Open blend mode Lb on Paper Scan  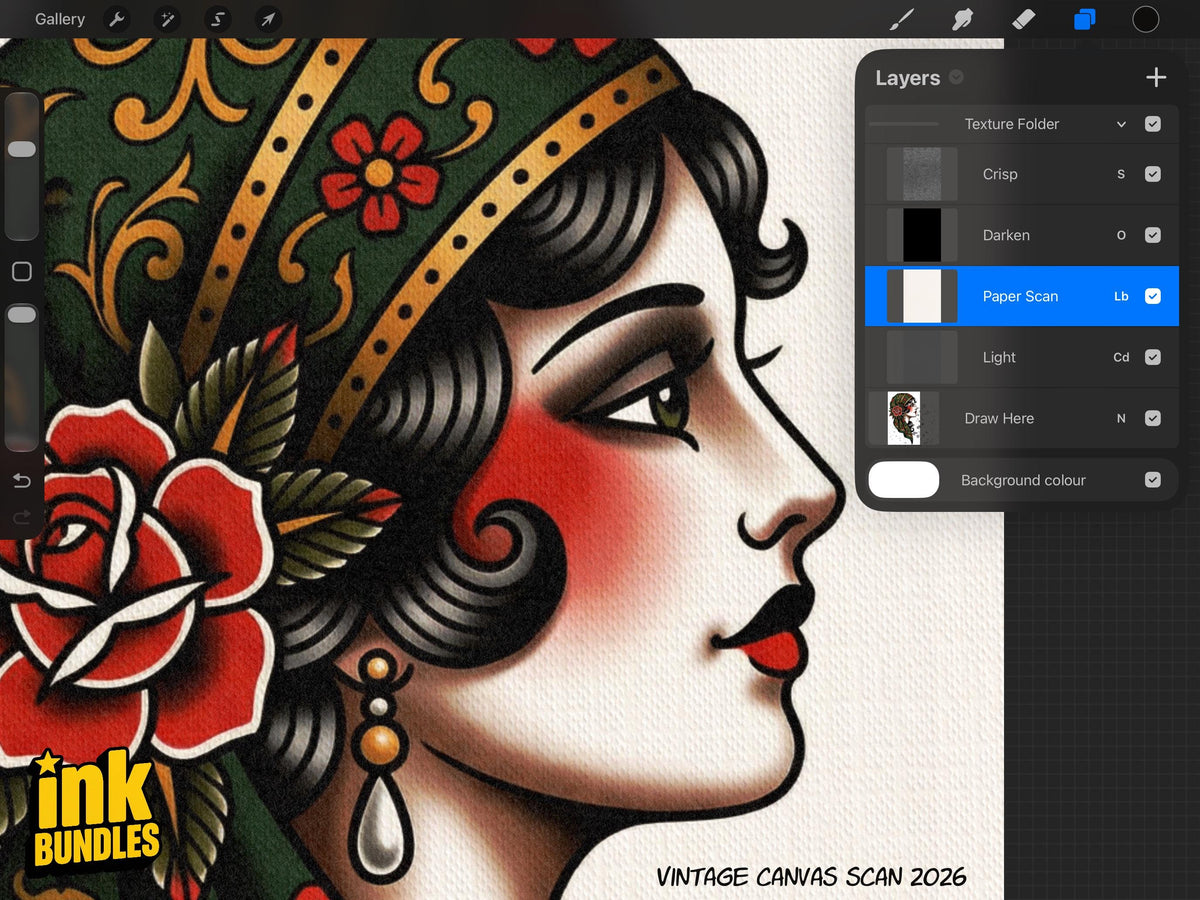[1121, 296]
